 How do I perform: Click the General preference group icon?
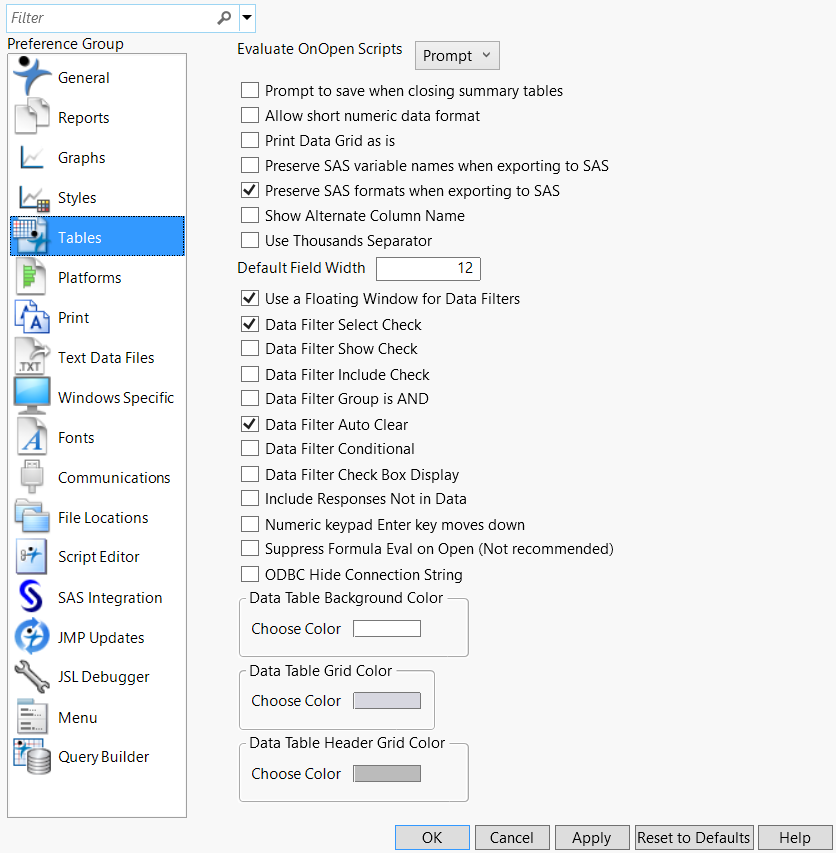[32, 76]
